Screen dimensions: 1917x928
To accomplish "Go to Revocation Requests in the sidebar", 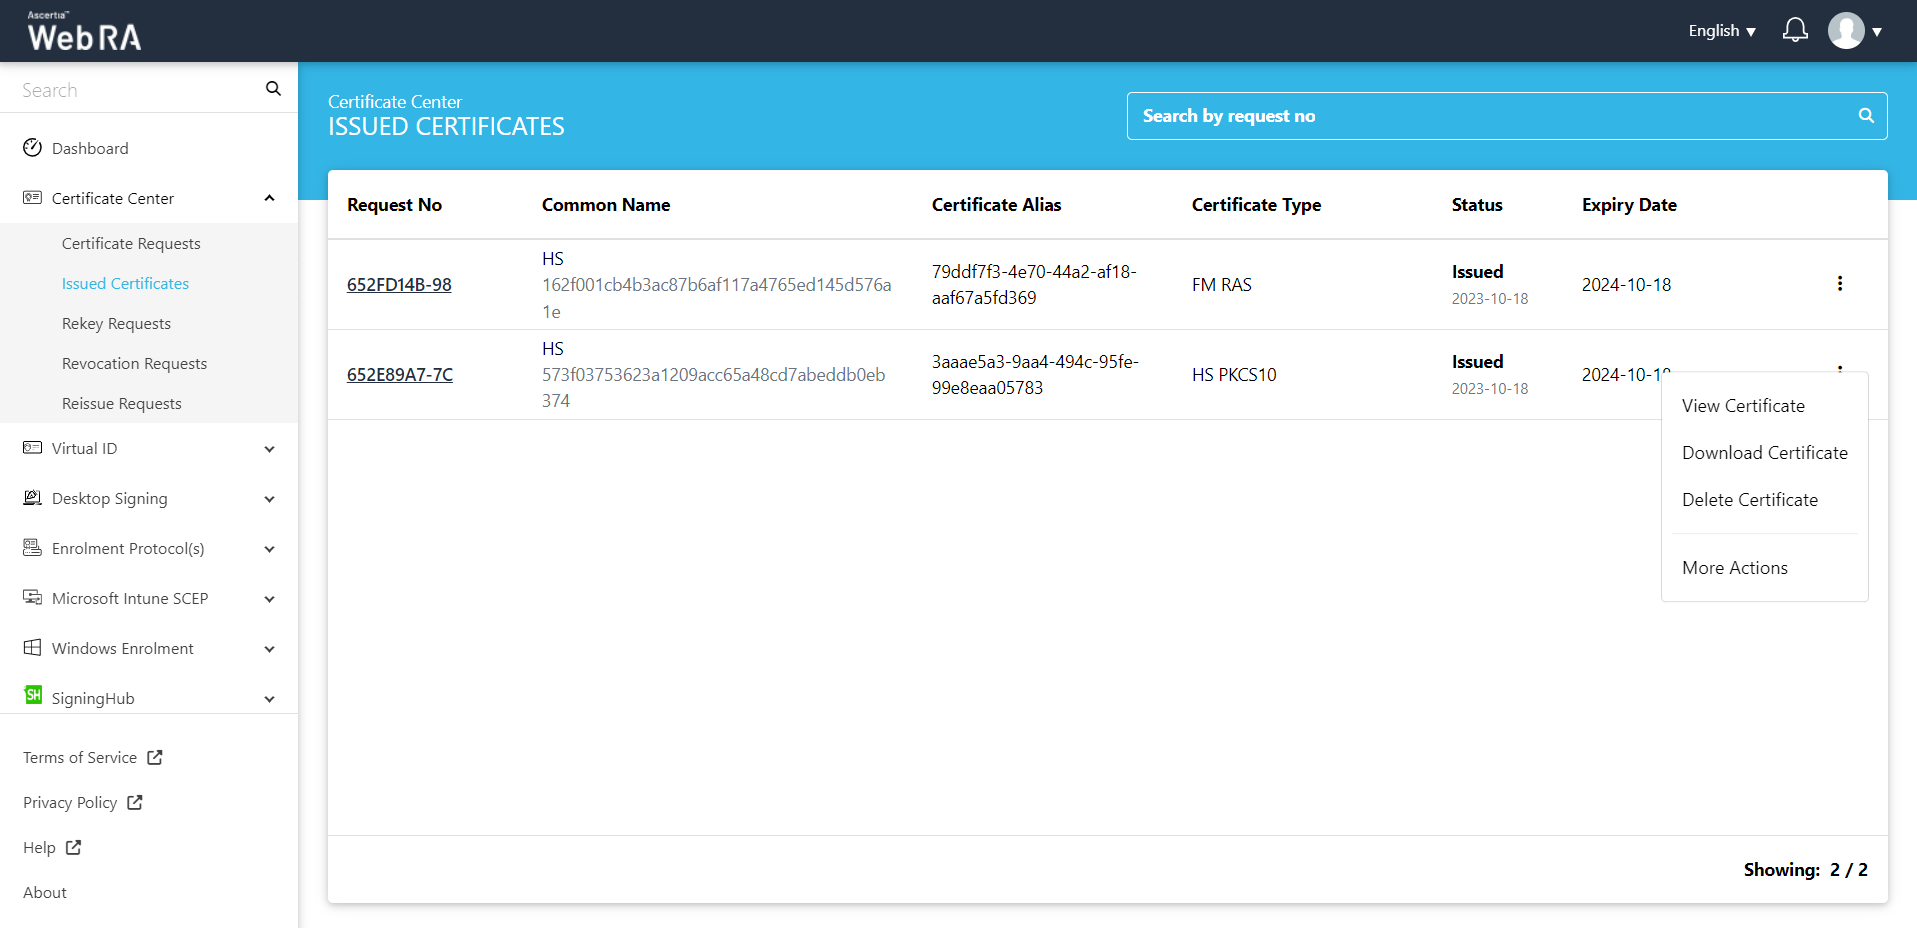I will (134, 364).
